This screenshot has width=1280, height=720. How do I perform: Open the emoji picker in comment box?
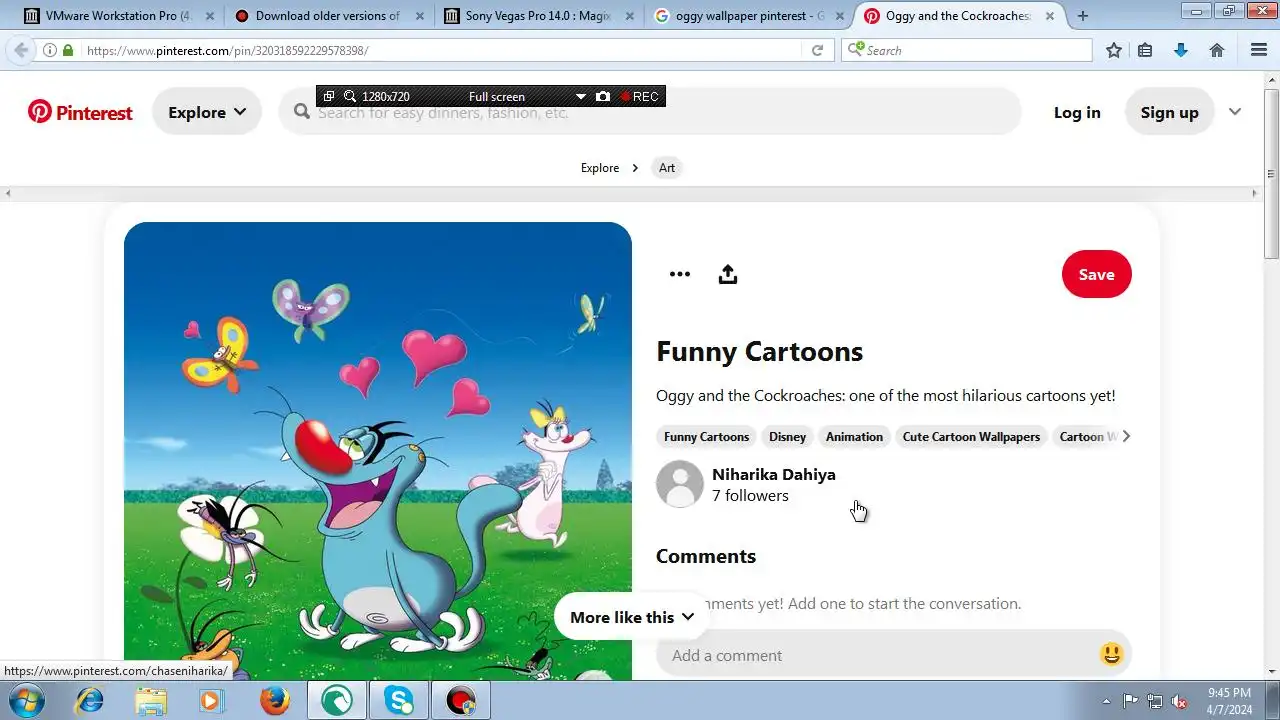(x=1111, y=655)
